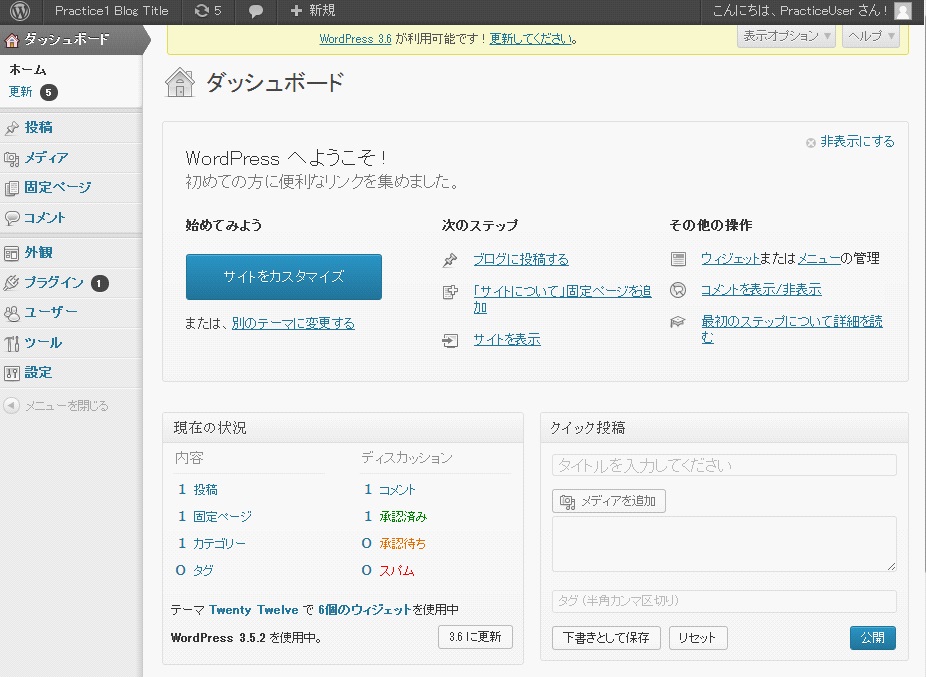The height and width of the screenshot is (677, 926).
Task: Click pushpin icon beside ブログに投稿する
Action: click(x=450, y=260)
